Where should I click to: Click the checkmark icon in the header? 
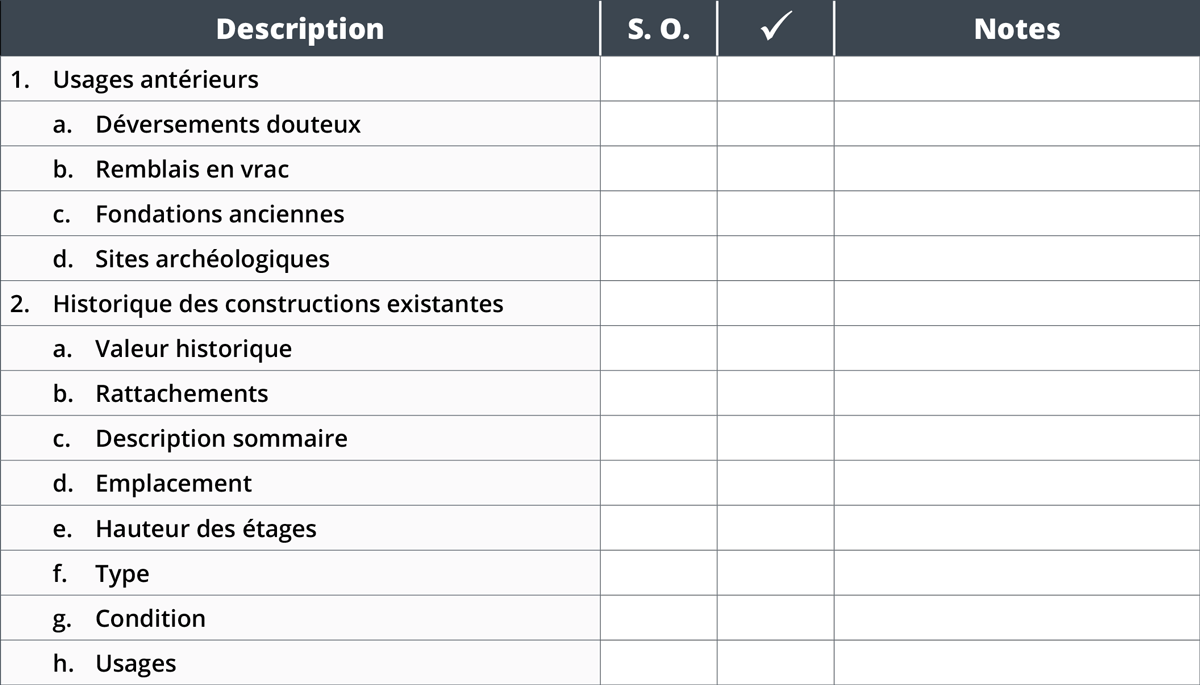coord(775,29)
